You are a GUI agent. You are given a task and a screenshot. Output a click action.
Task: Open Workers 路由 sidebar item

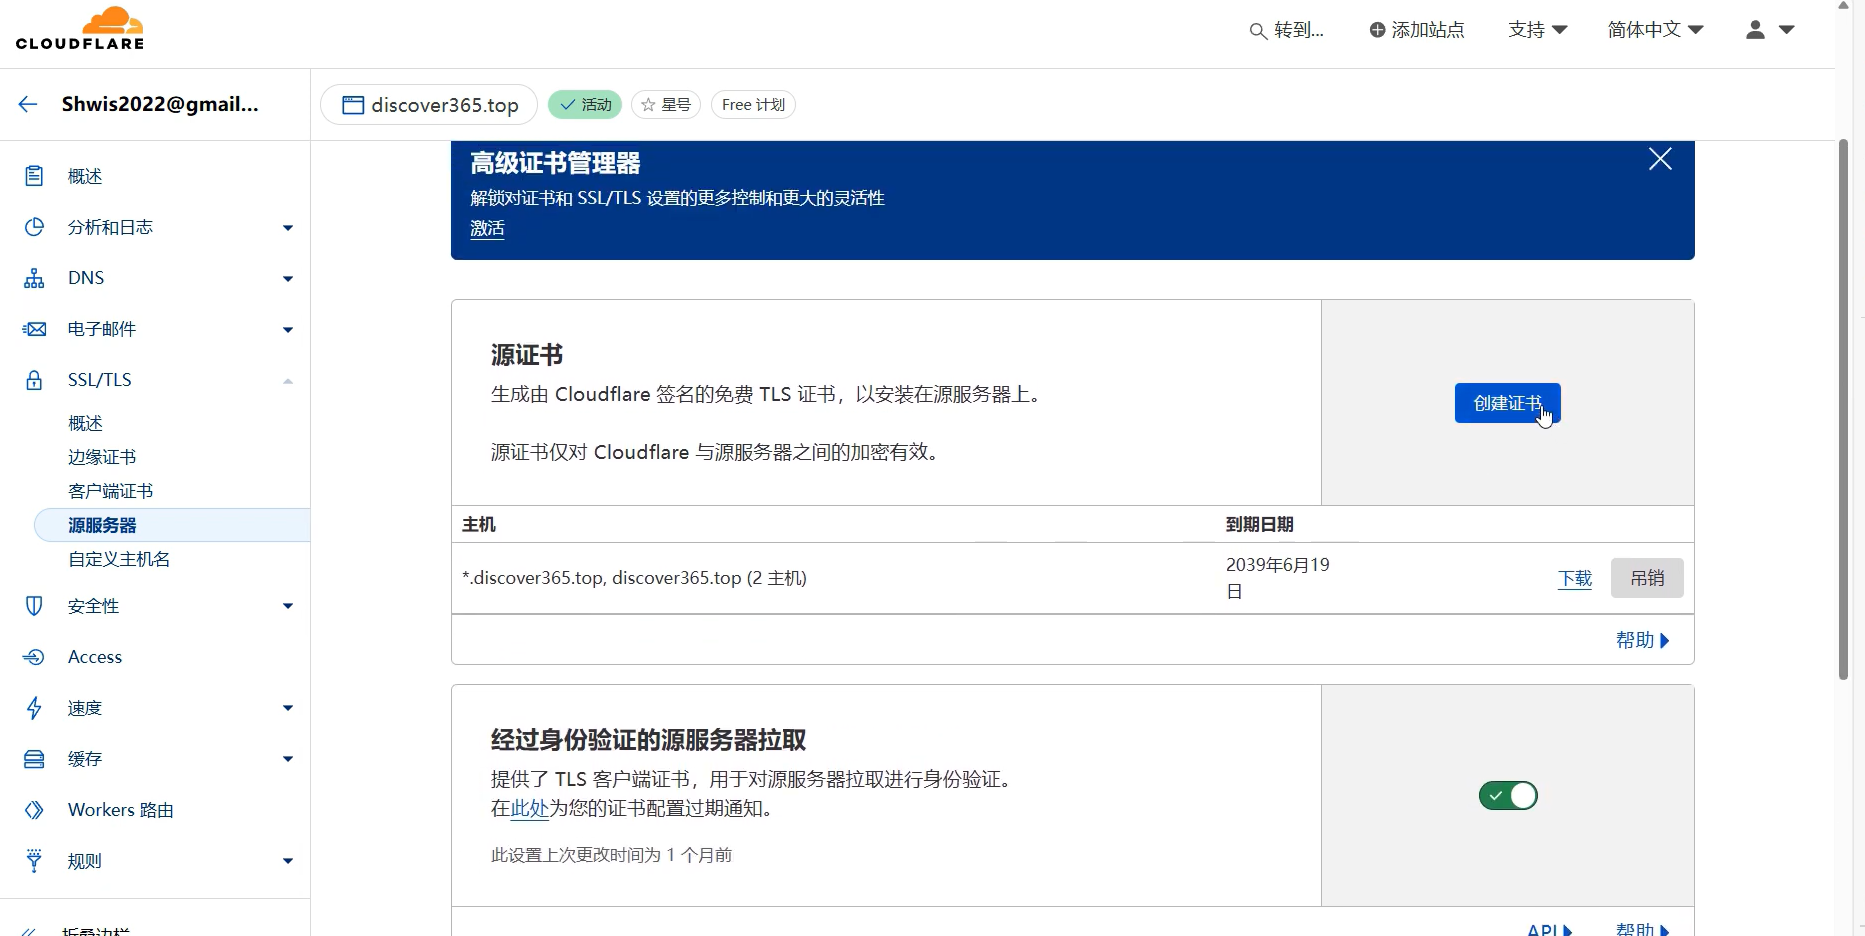121,810
